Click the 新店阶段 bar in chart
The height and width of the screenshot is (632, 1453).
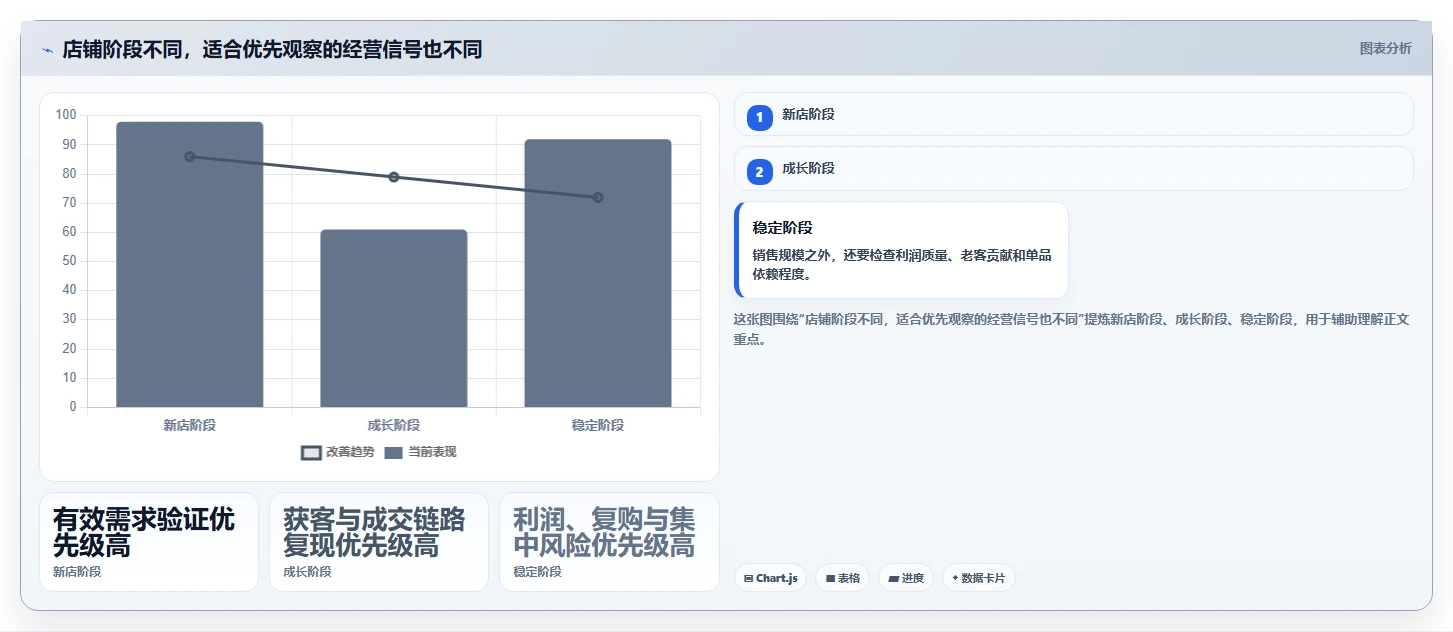pos(189,265)
